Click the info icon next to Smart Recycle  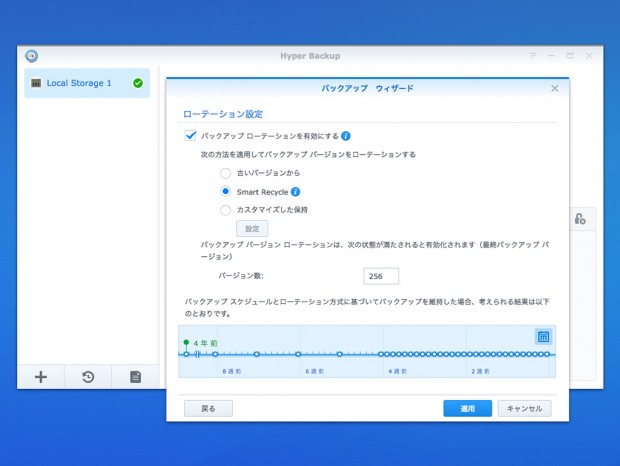[295, 192]
